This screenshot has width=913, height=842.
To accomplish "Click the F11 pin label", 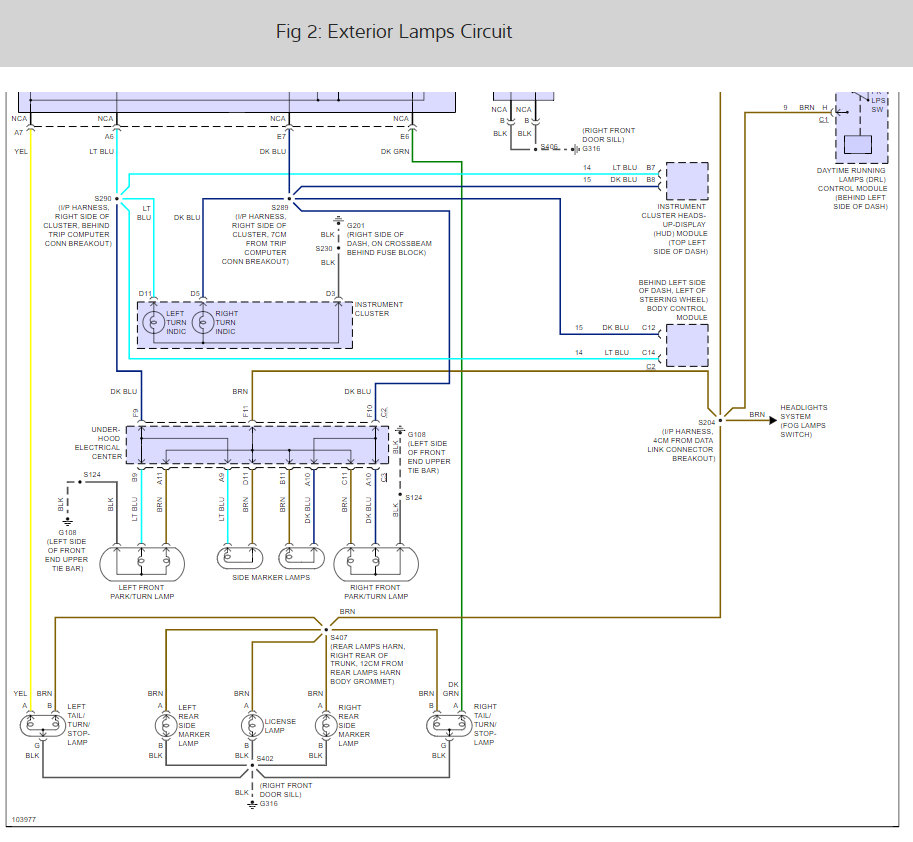I will [245, 411].
